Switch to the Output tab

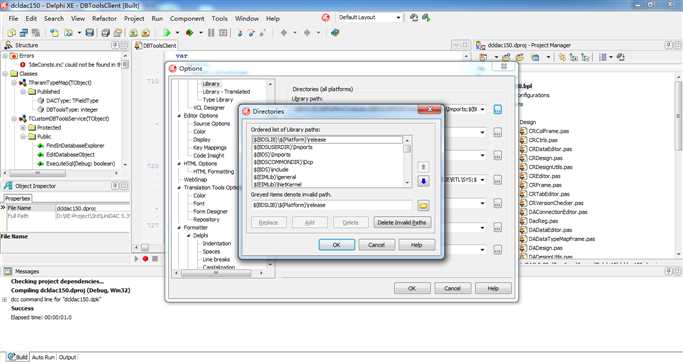[67, 357]
